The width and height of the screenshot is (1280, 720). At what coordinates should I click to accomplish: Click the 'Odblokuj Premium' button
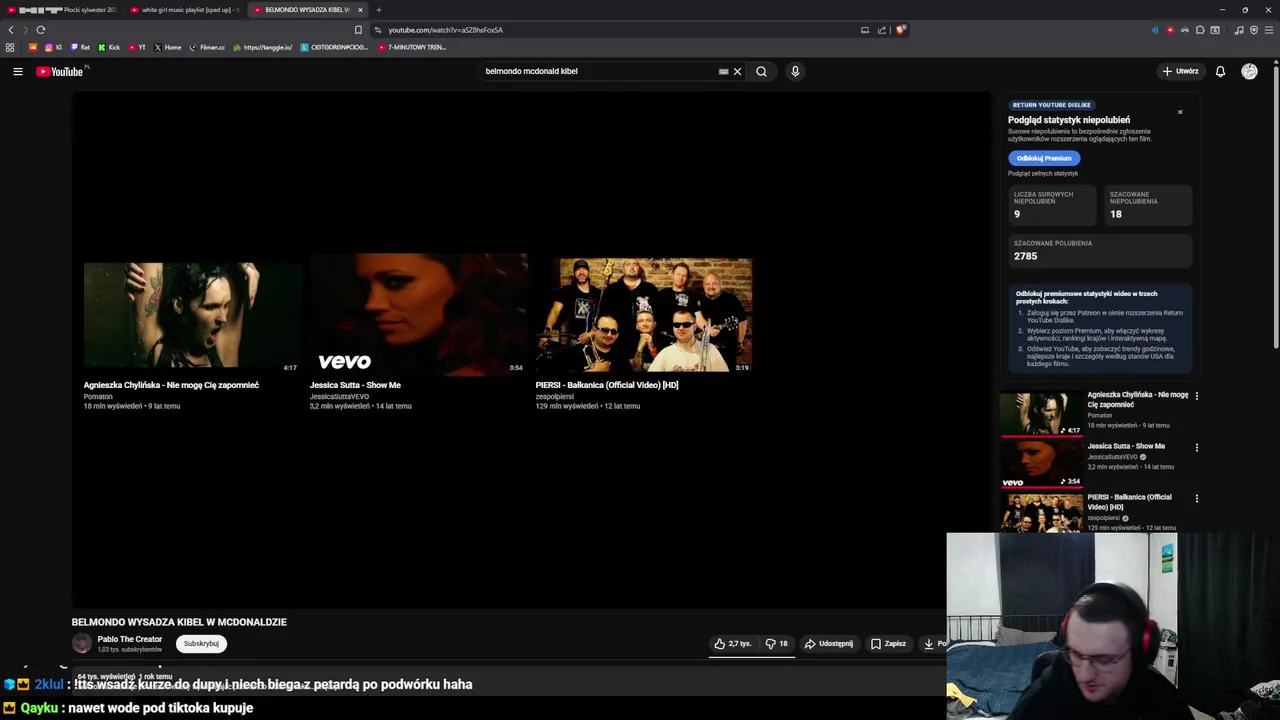(1044, 158)
